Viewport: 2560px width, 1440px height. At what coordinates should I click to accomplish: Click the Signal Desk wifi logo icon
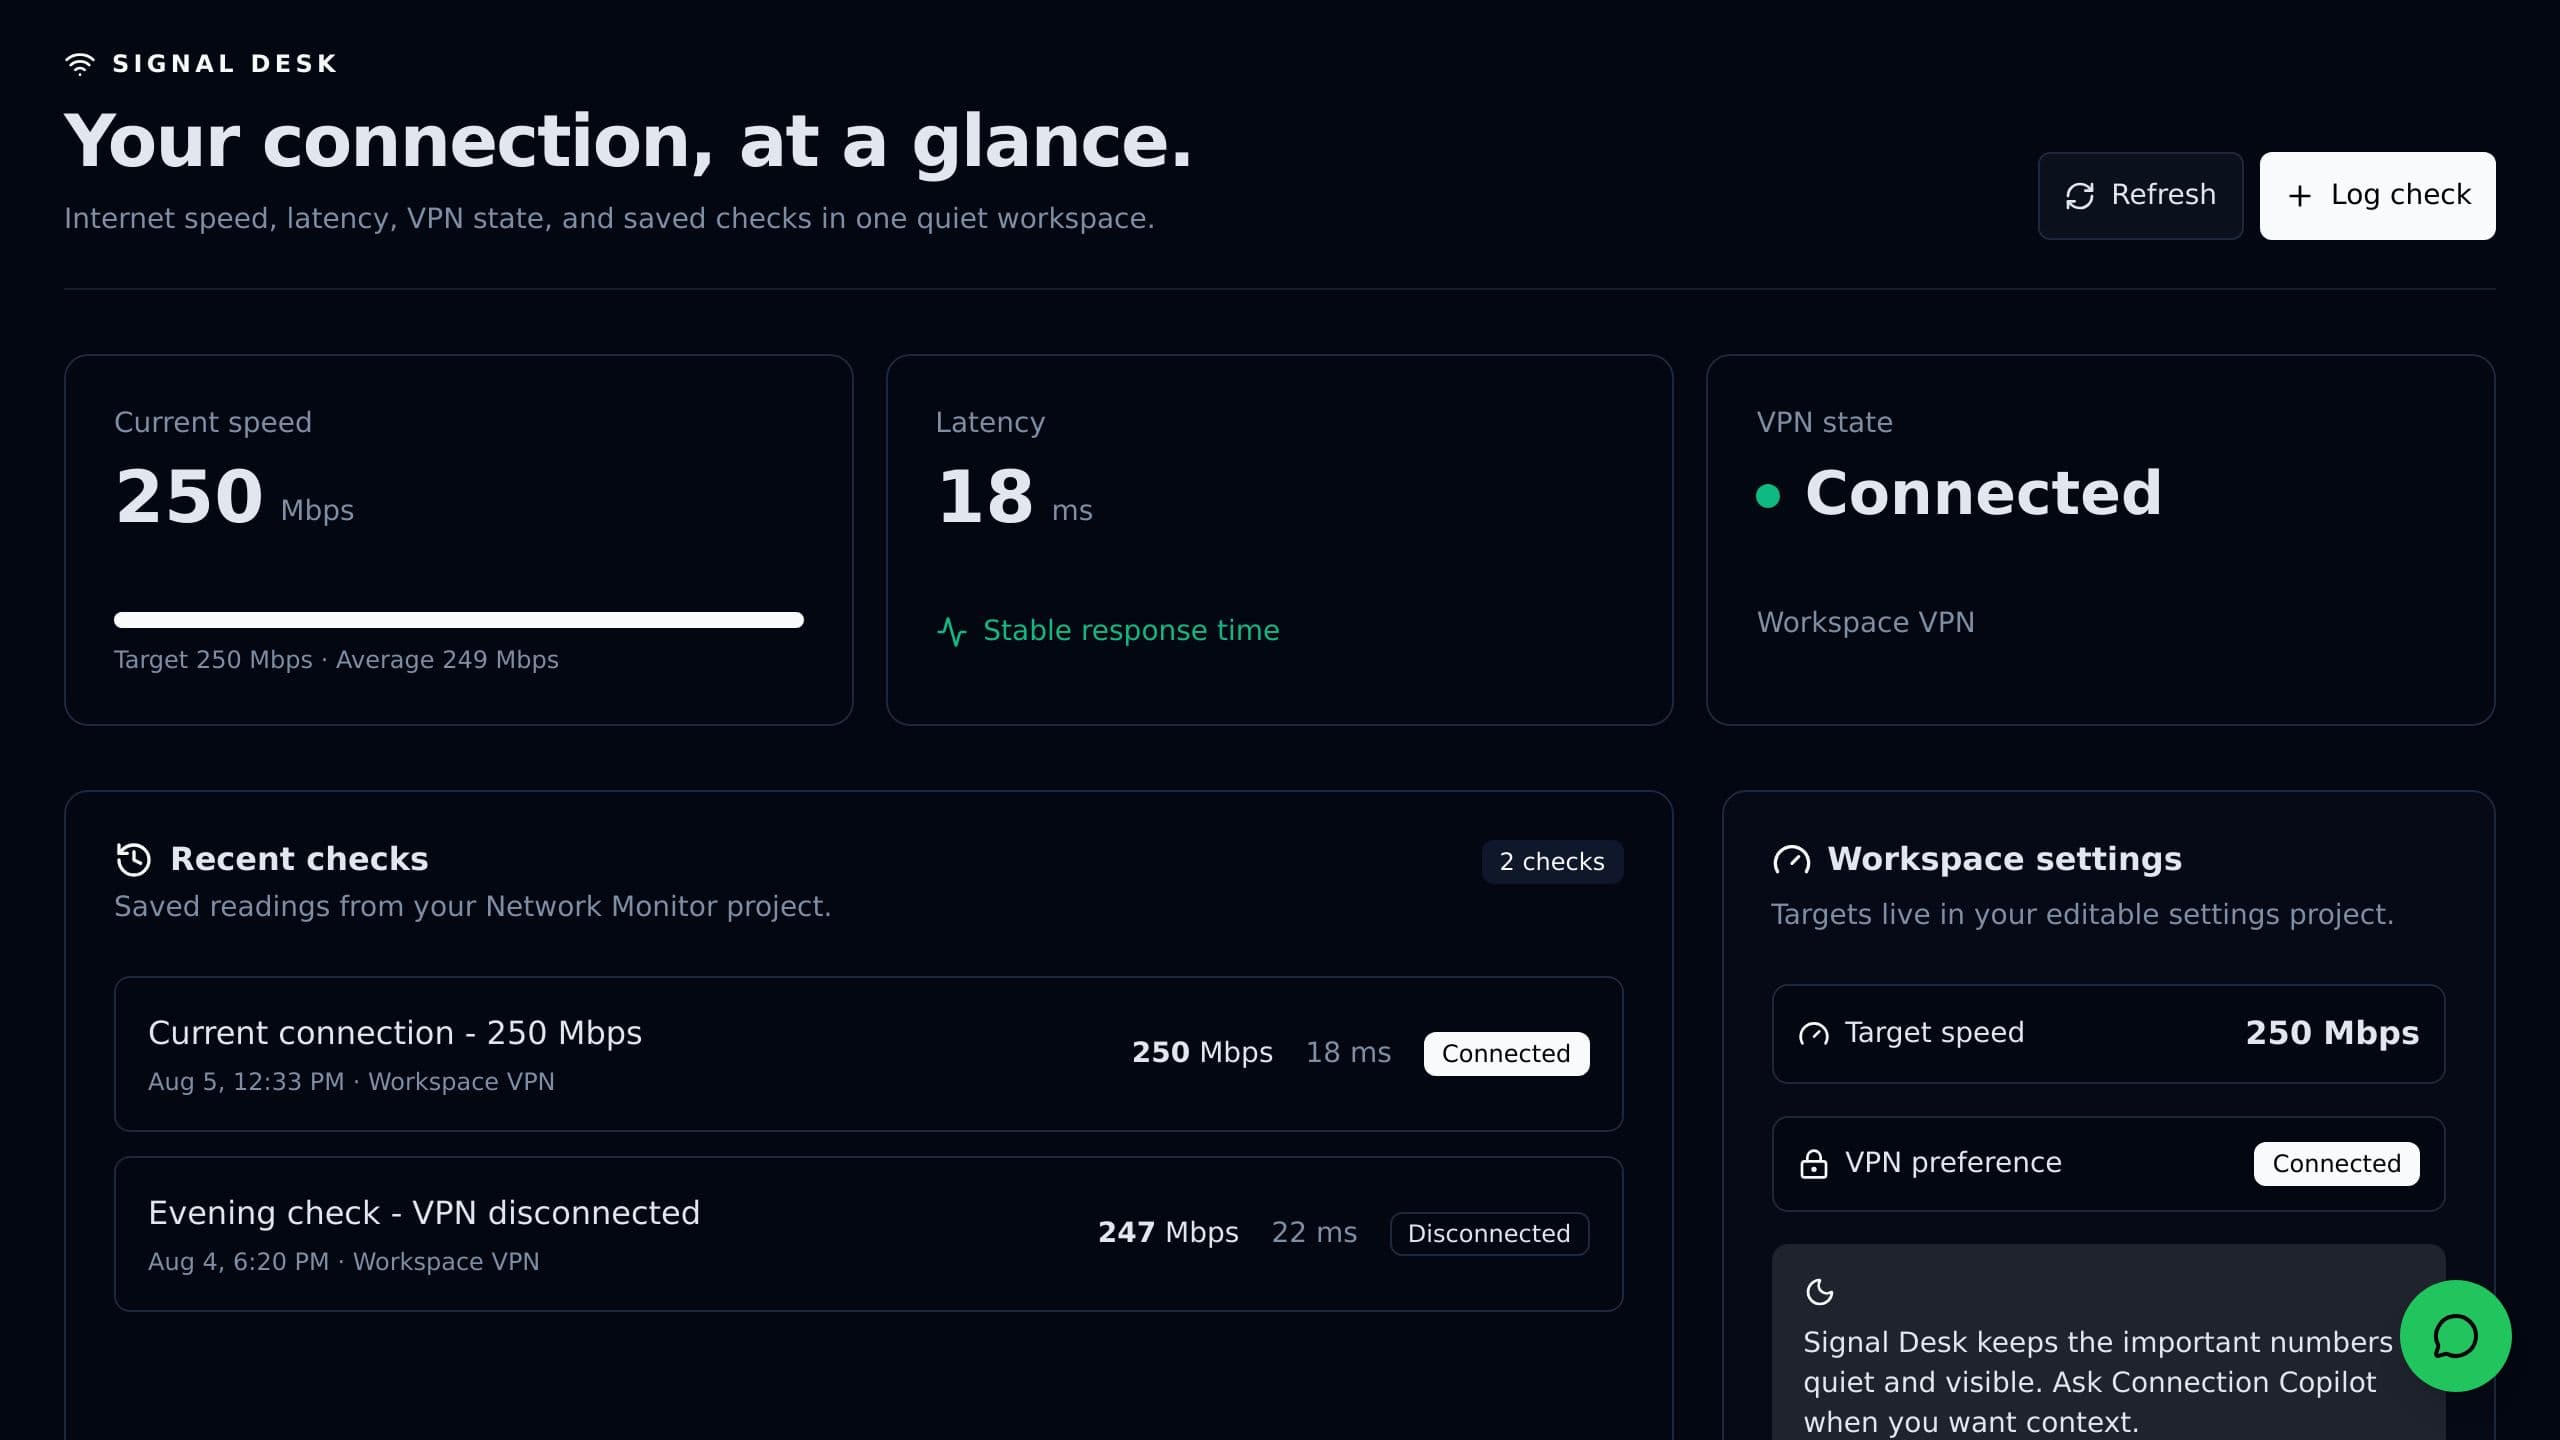pyautogui.click(x=80, y=64)
